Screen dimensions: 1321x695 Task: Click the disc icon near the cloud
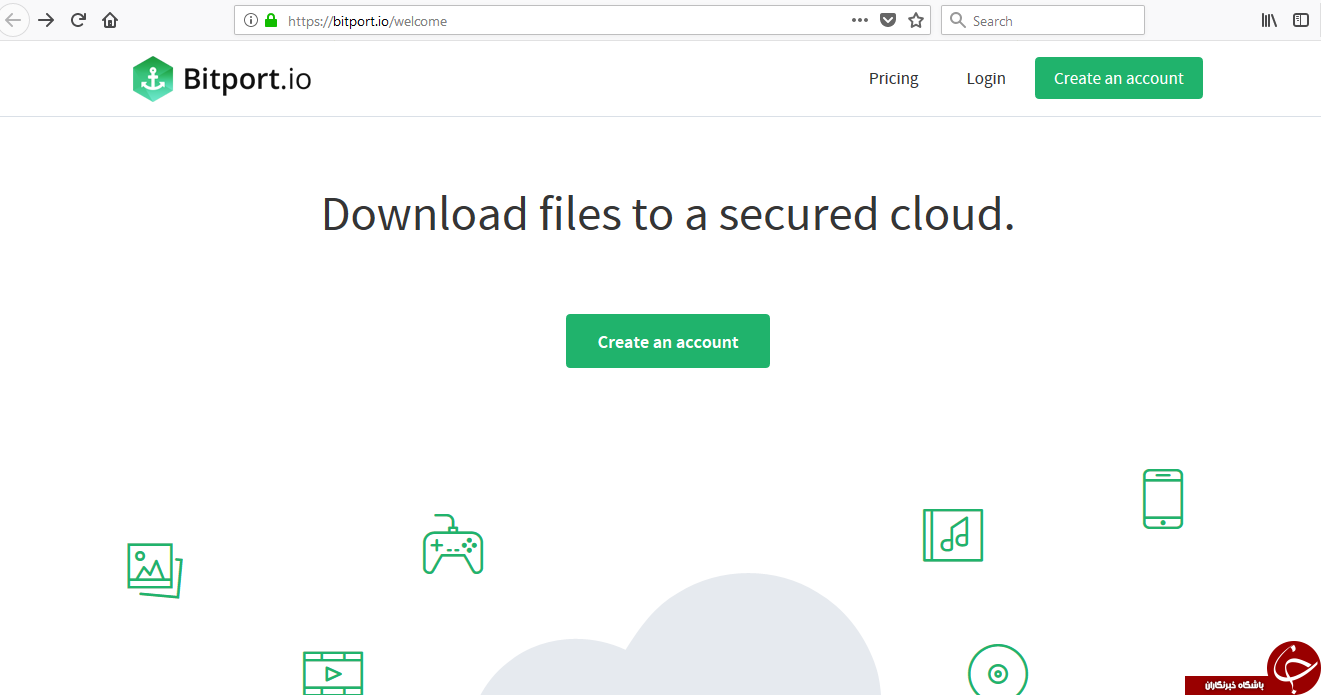[x=998, y=670]
